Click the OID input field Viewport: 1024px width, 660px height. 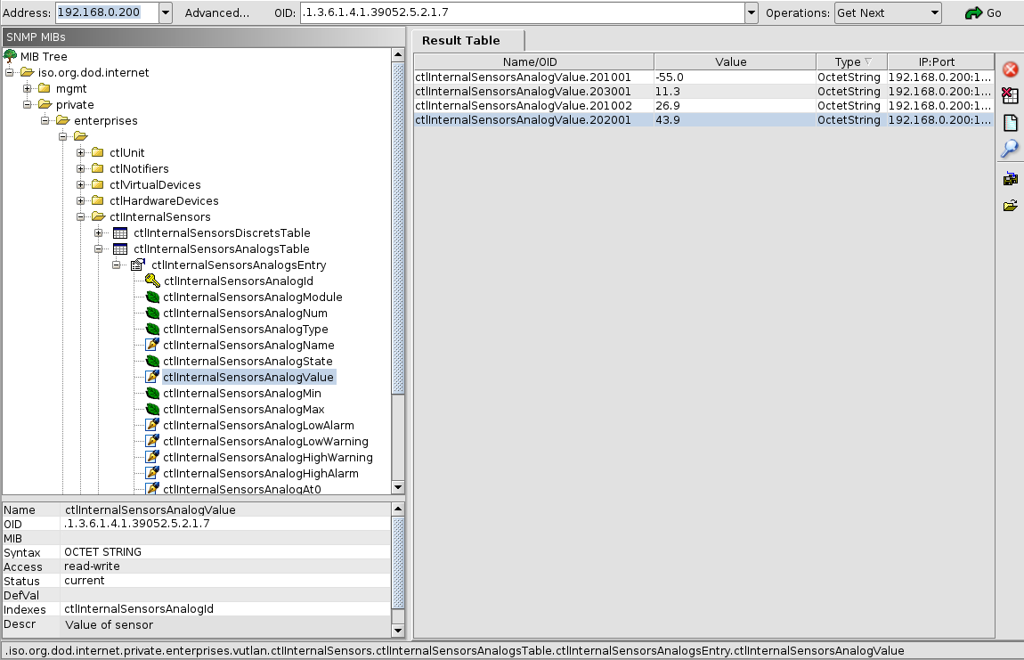pos(522,12)
